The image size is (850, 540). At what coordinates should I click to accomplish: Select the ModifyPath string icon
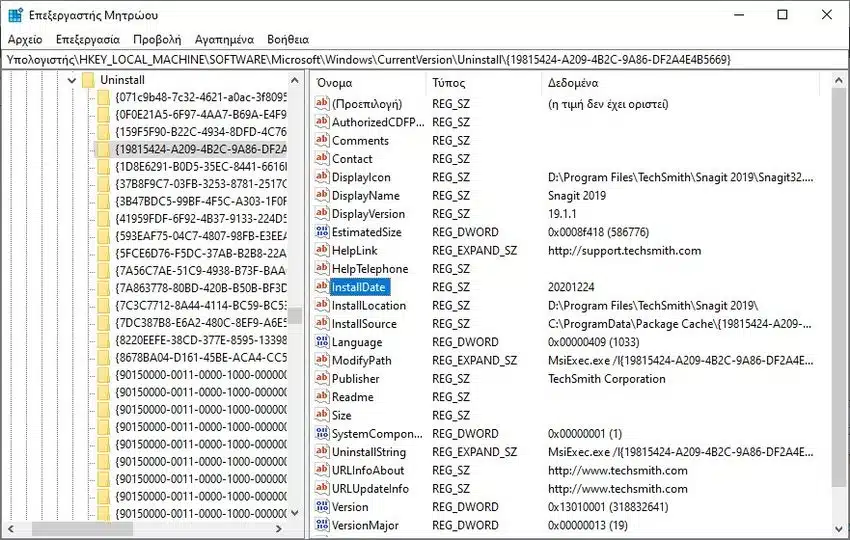[x=322, y=361]
